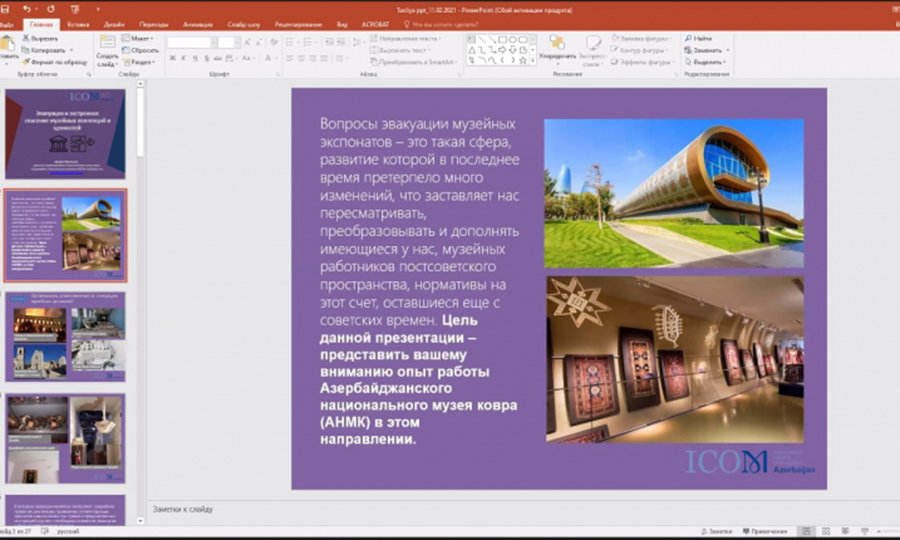
Task: Increase font size icon
Action: coord(247,42)
